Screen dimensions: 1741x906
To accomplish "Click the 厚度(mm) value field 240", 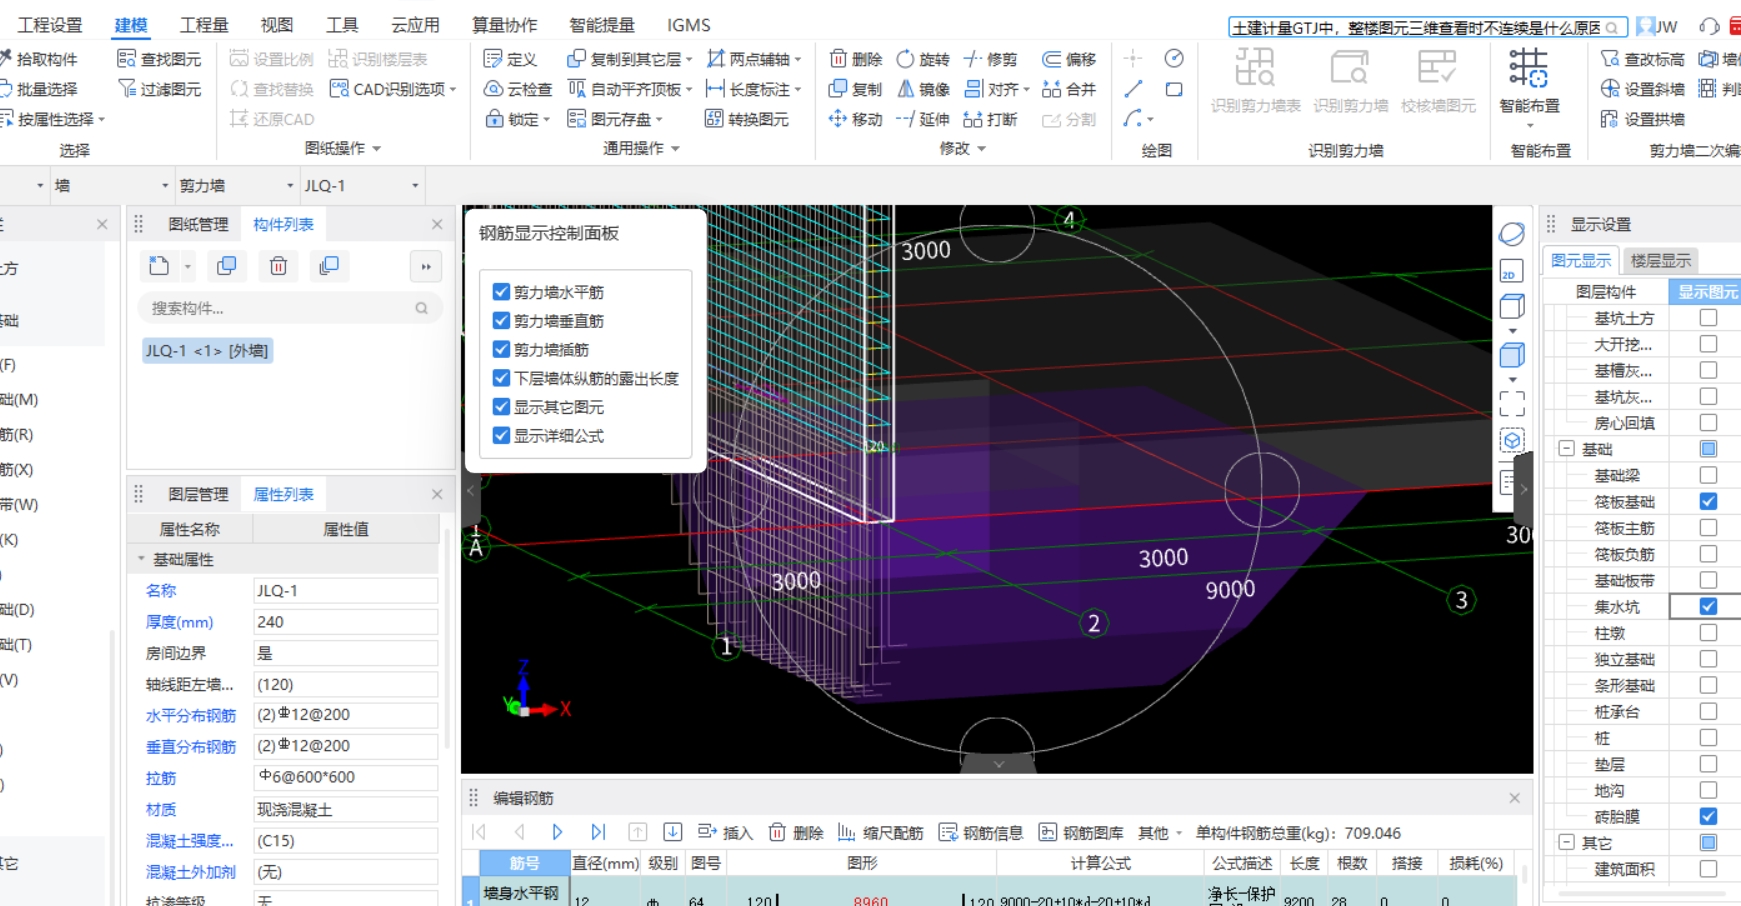I will coord(345,622).
